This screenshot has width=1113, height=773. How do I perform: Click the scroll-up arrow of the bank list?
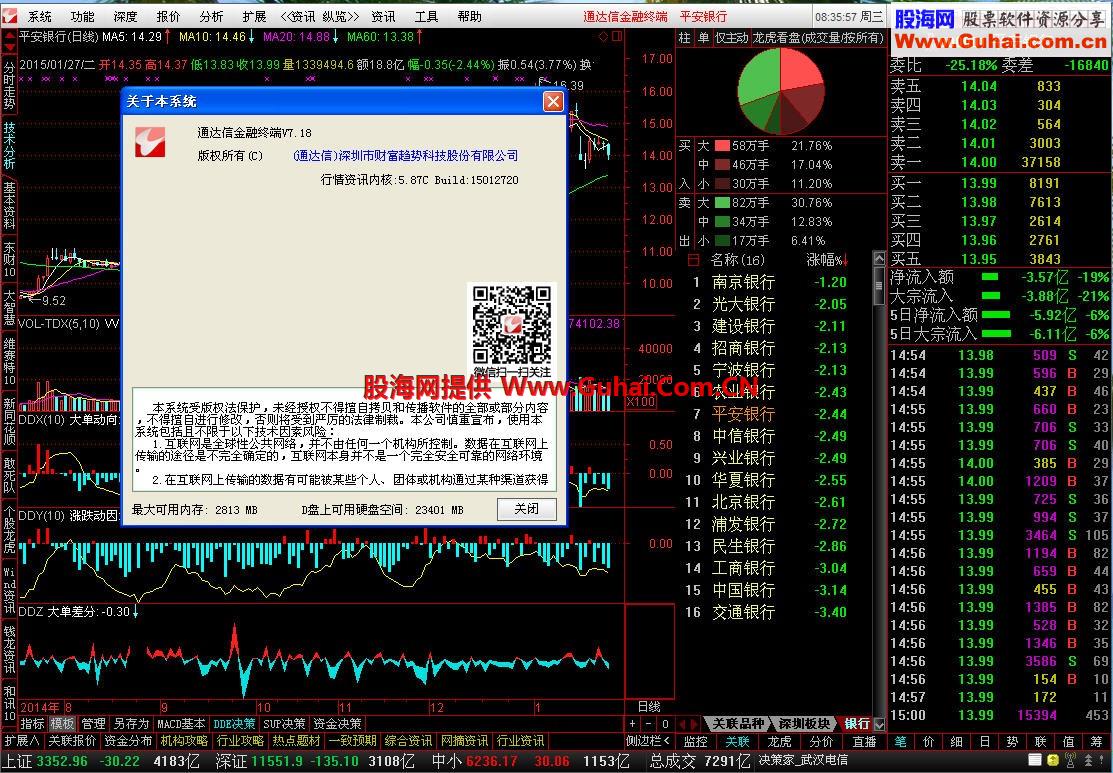pos(879,258)
